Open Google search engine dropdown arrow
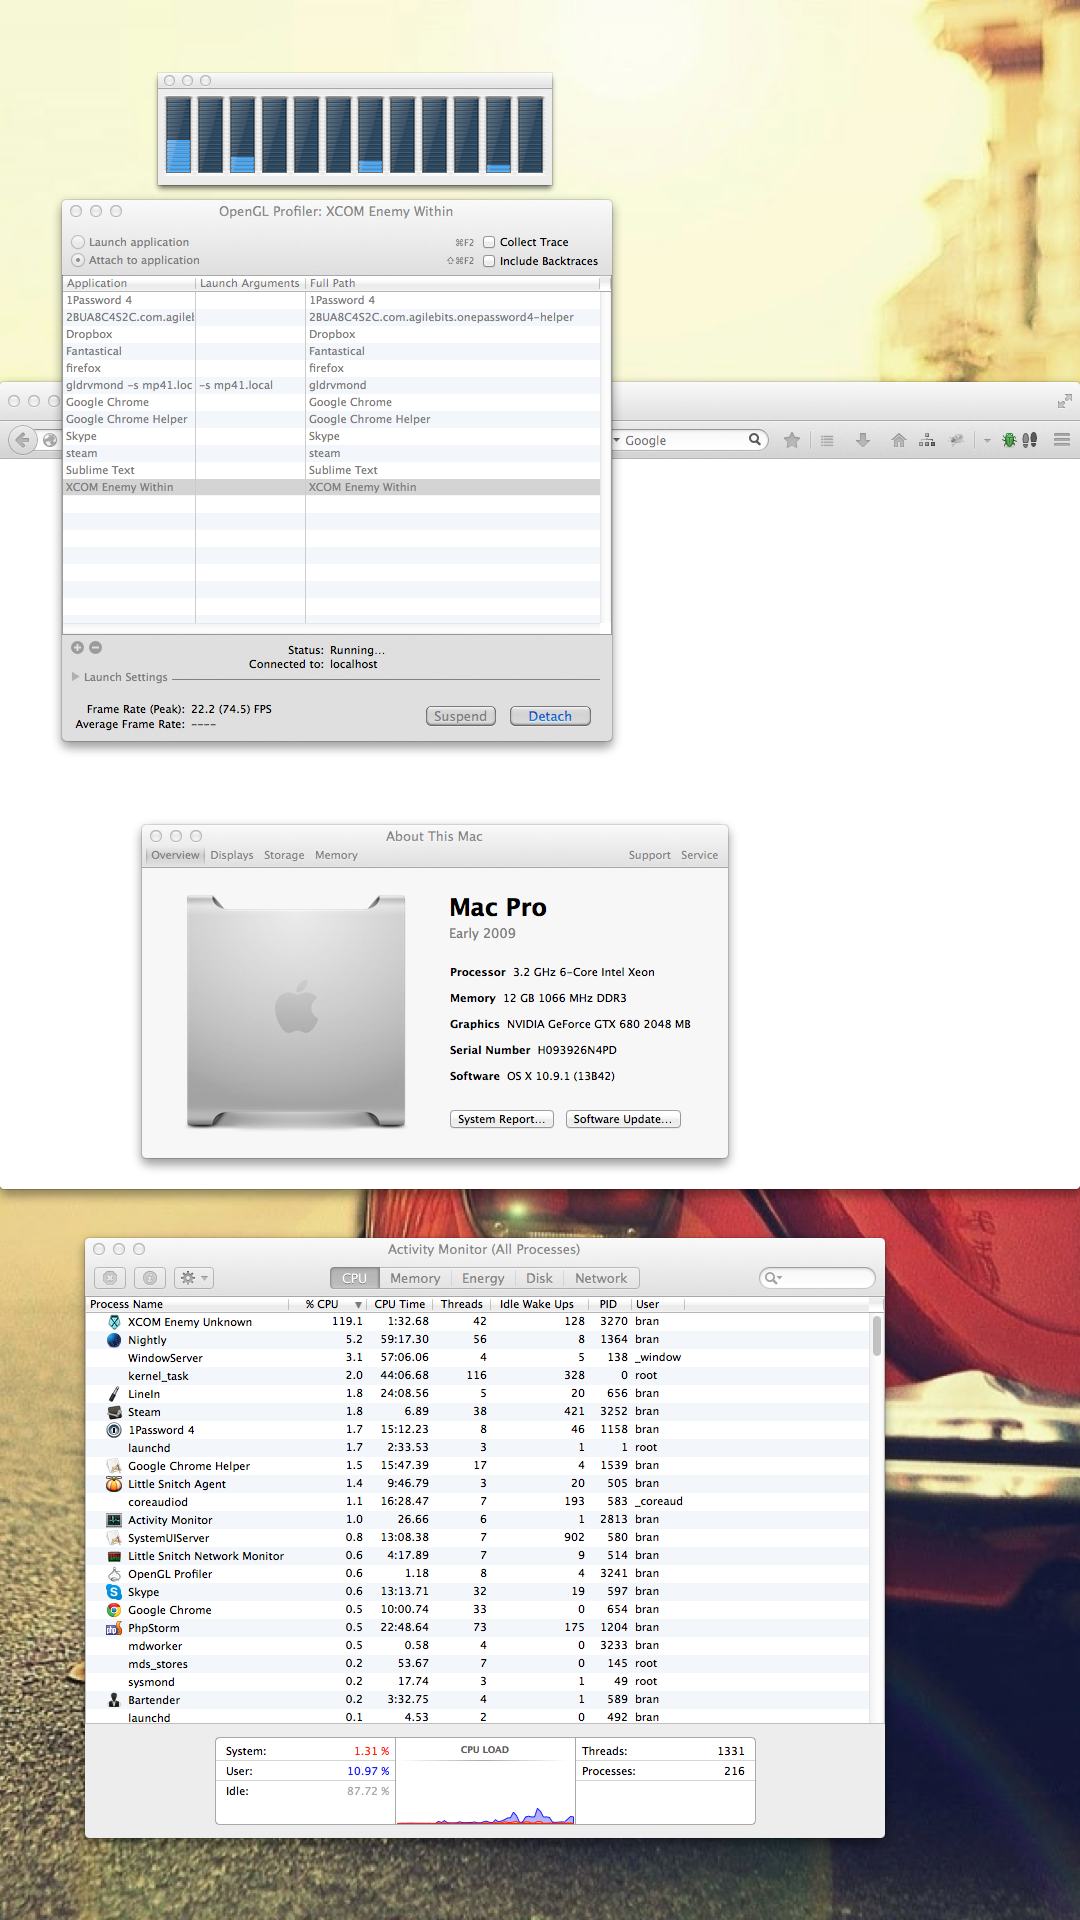This screenshot has width=1080, height=1920. (x=617, y=440)
